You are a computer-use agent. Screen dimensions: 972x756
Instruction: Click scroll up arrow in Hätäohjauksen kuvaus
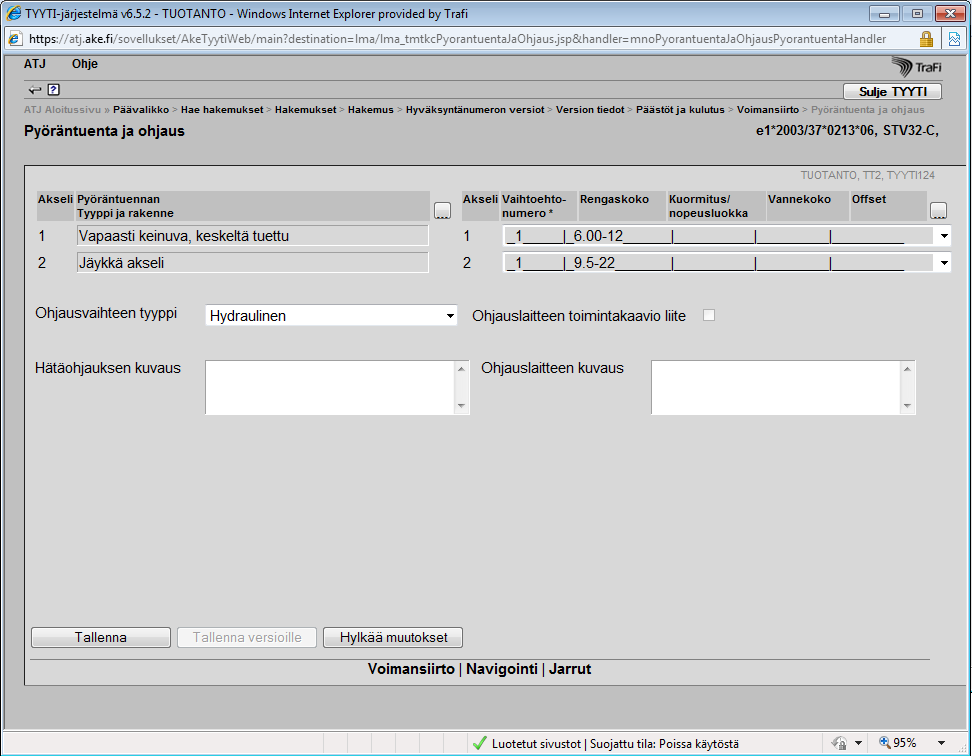(x=461, y=369)
